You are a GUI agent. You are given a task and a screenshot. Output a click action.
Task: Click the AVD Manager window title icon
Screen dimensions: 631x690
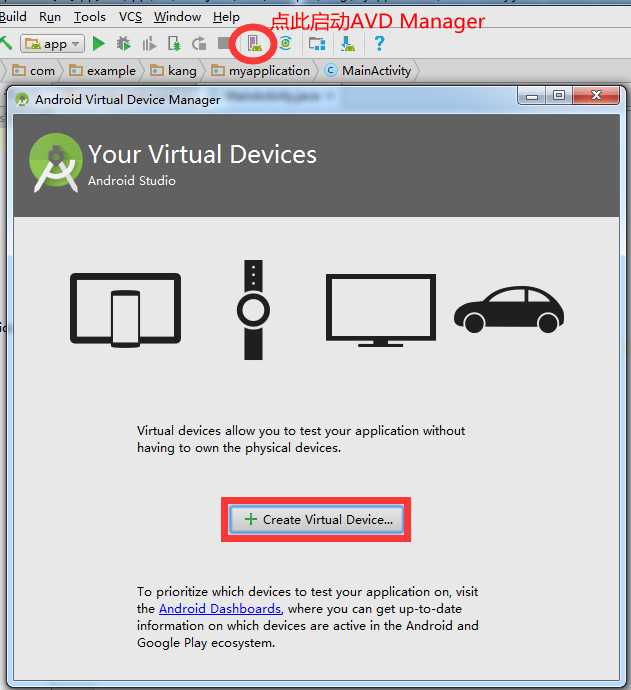[22, 99]
